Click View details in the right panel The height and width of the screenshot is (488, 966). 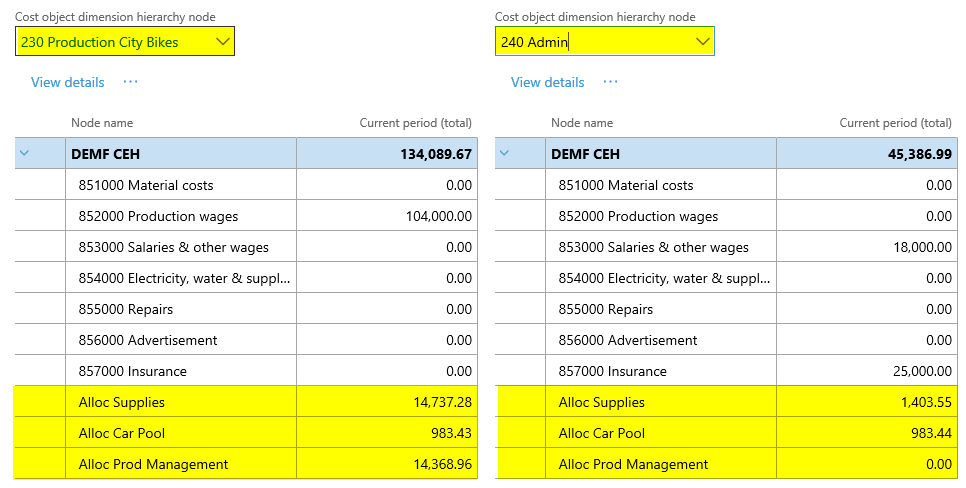pos(547,82)
